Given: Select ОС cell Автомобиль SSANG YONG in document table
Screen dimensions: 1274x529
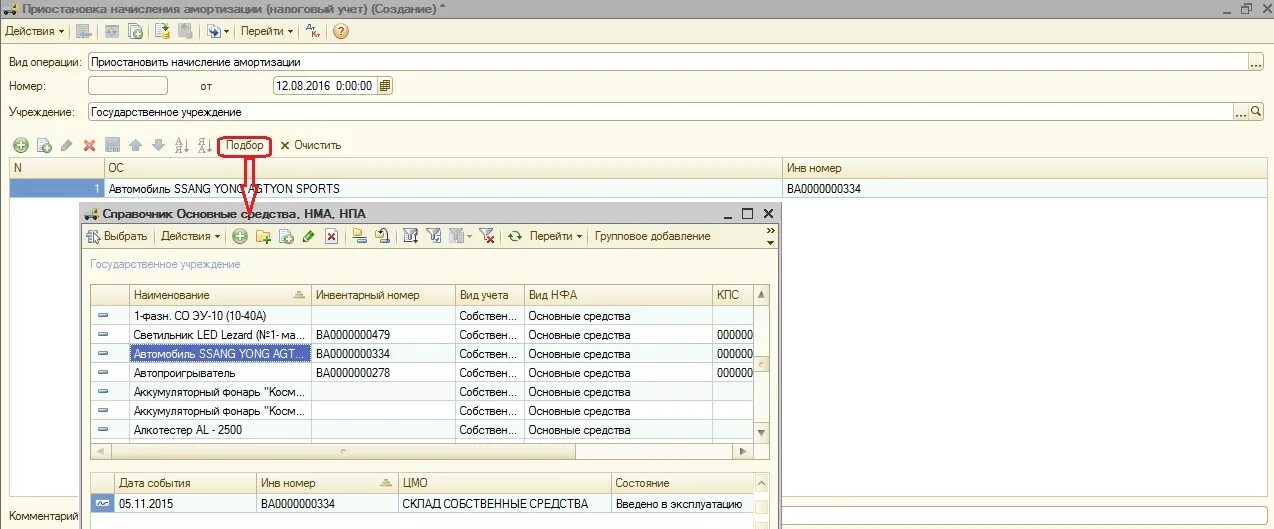Looking at the screenshot, I should pos(443,188).
